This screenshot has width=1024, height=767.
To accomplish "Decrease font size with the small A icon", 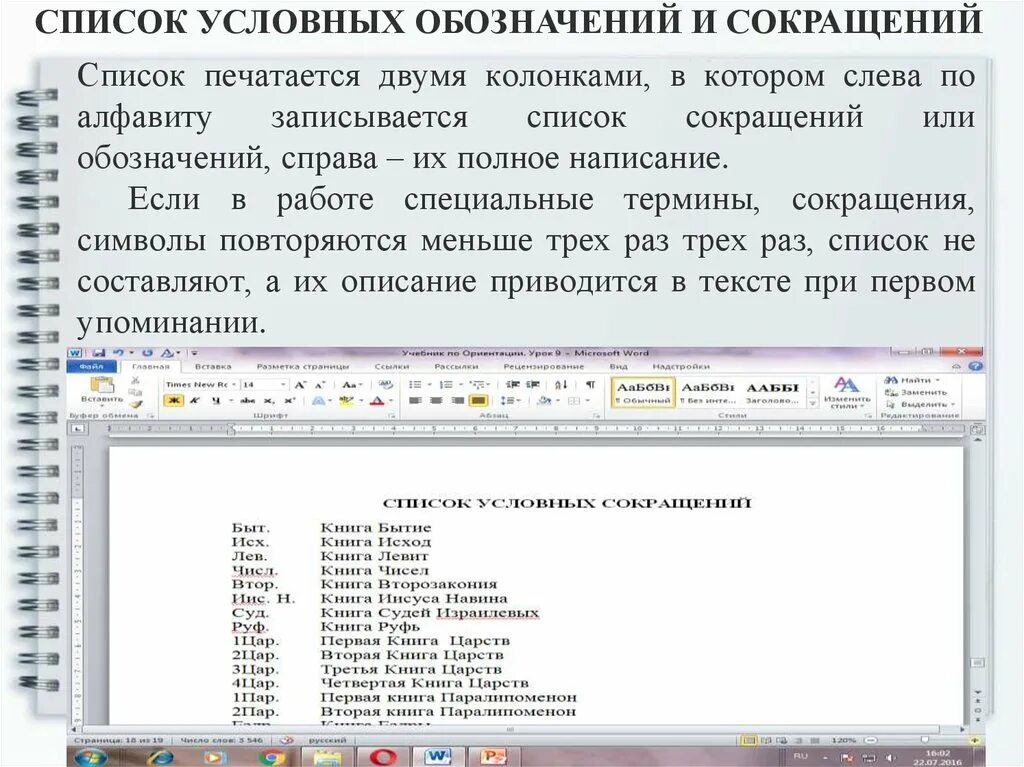I will click(x=320, y=385).
